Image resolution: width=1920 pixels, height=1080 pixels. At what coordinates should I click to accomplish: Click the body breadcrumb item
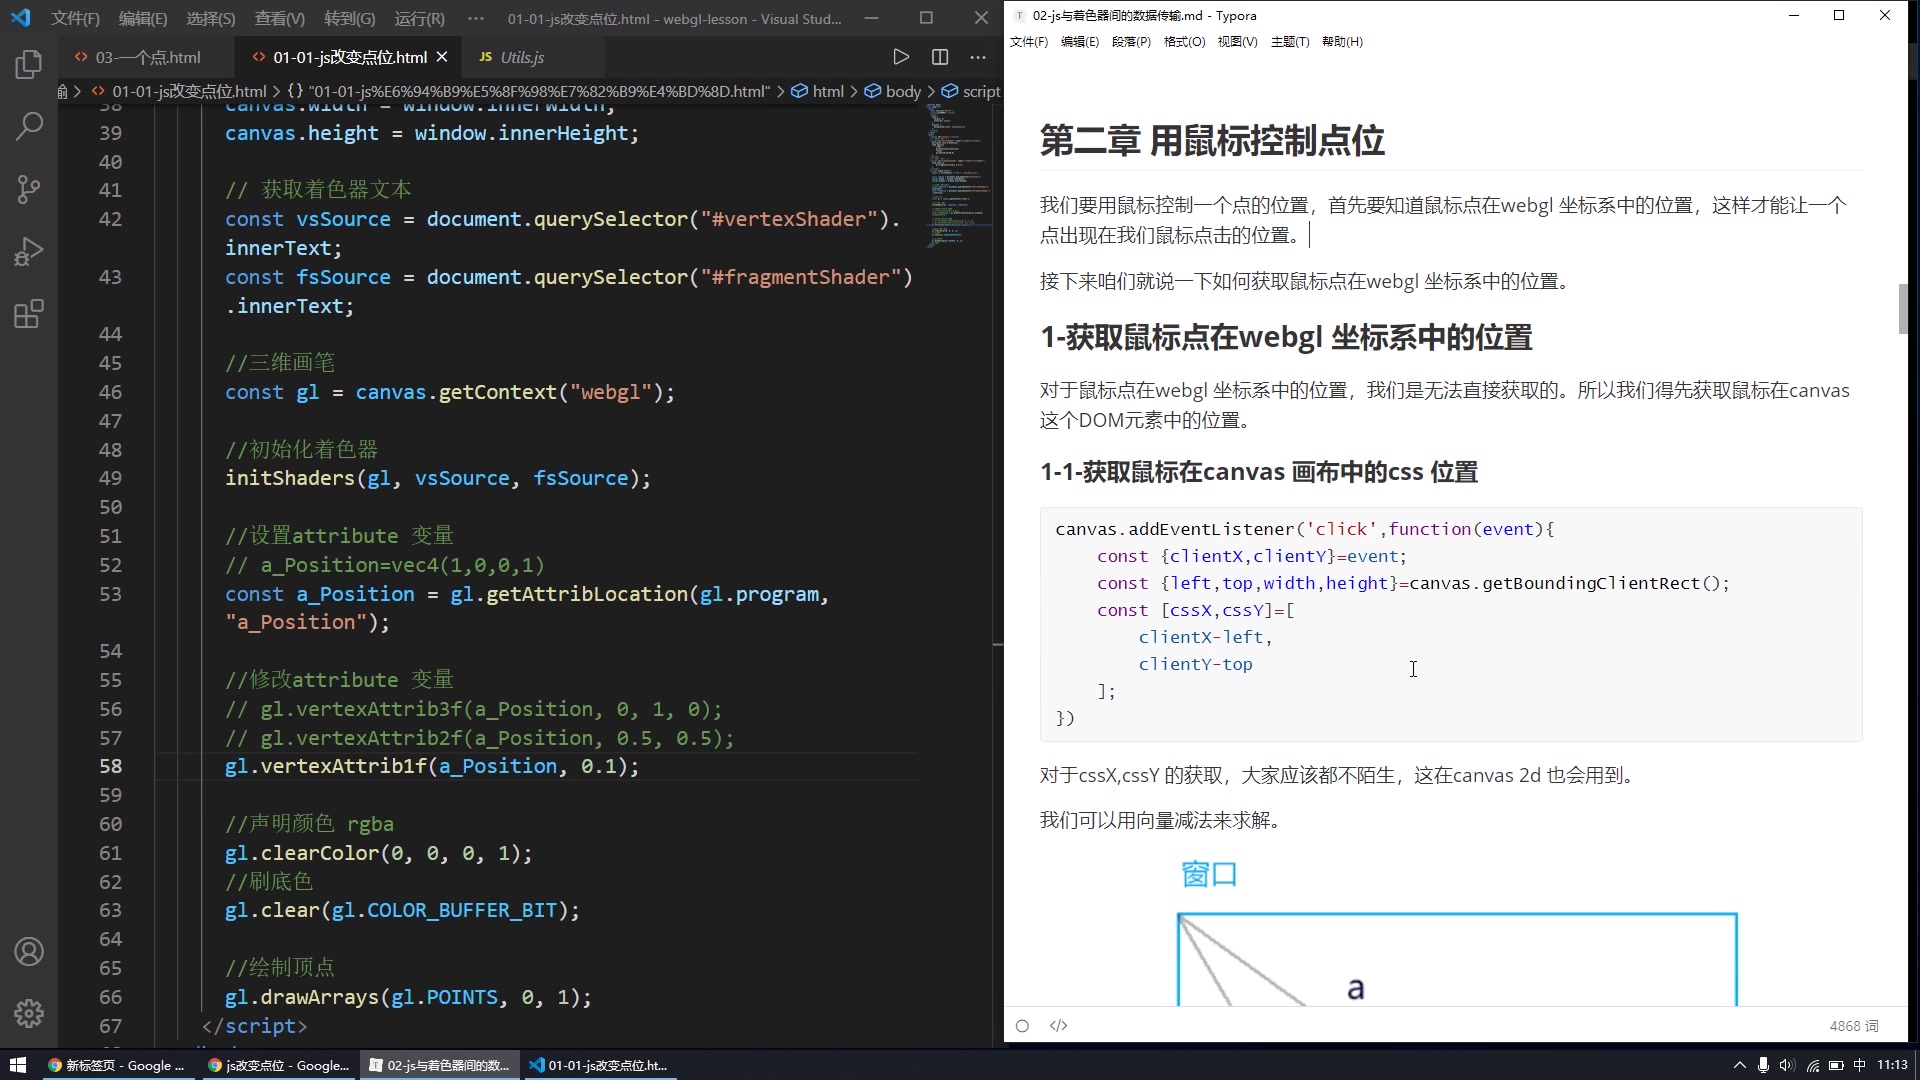point(903,91)
